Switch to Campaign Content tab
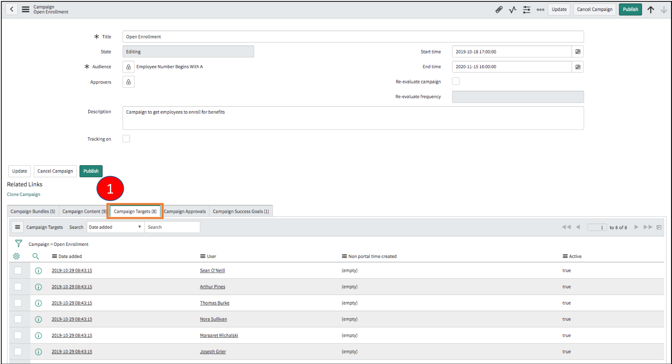This screenshot has height=364, width=672. click(x=84, y=211)
